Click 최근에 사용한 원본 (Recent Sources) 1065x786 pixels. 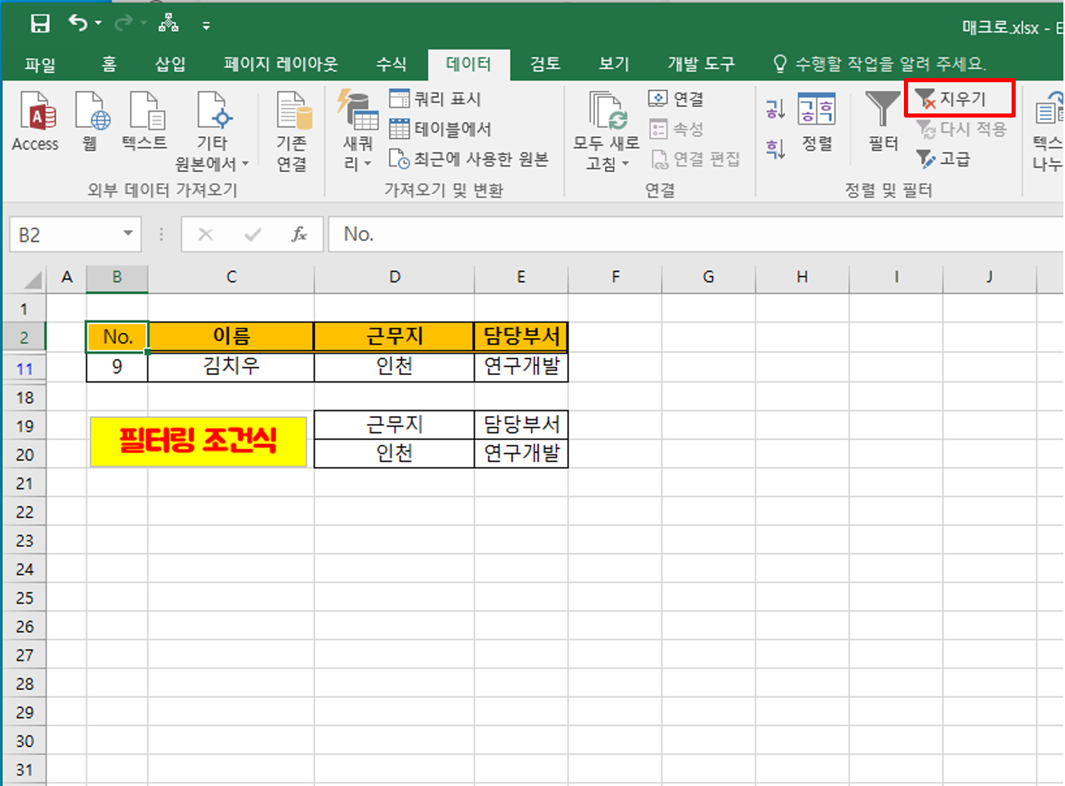point(469,159)
